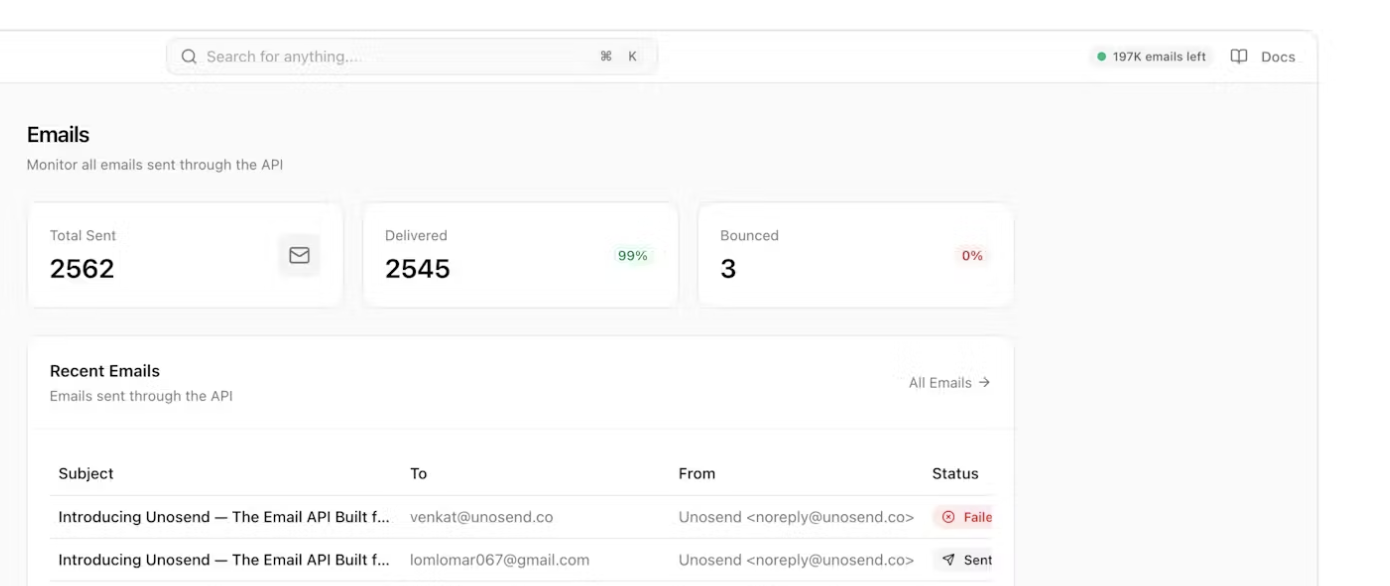1390x586 pixels.
Task: Click the arrow next to All Emails
Action: coord(984,382)
